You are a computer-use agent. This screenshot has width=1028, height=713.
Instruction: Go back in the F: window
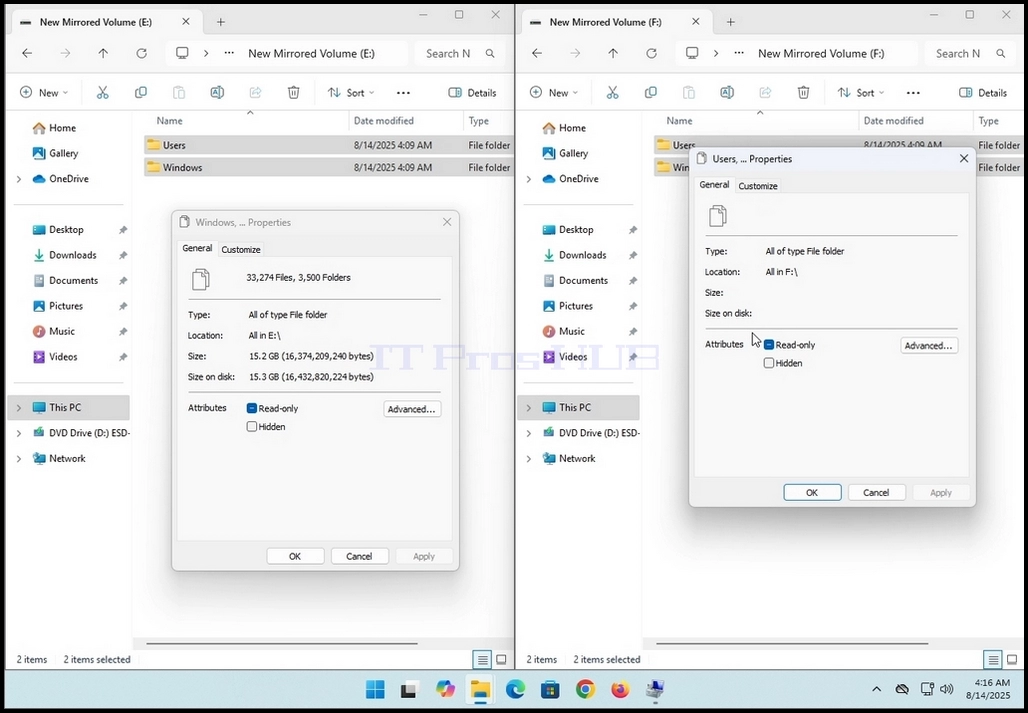pos(537,53)
